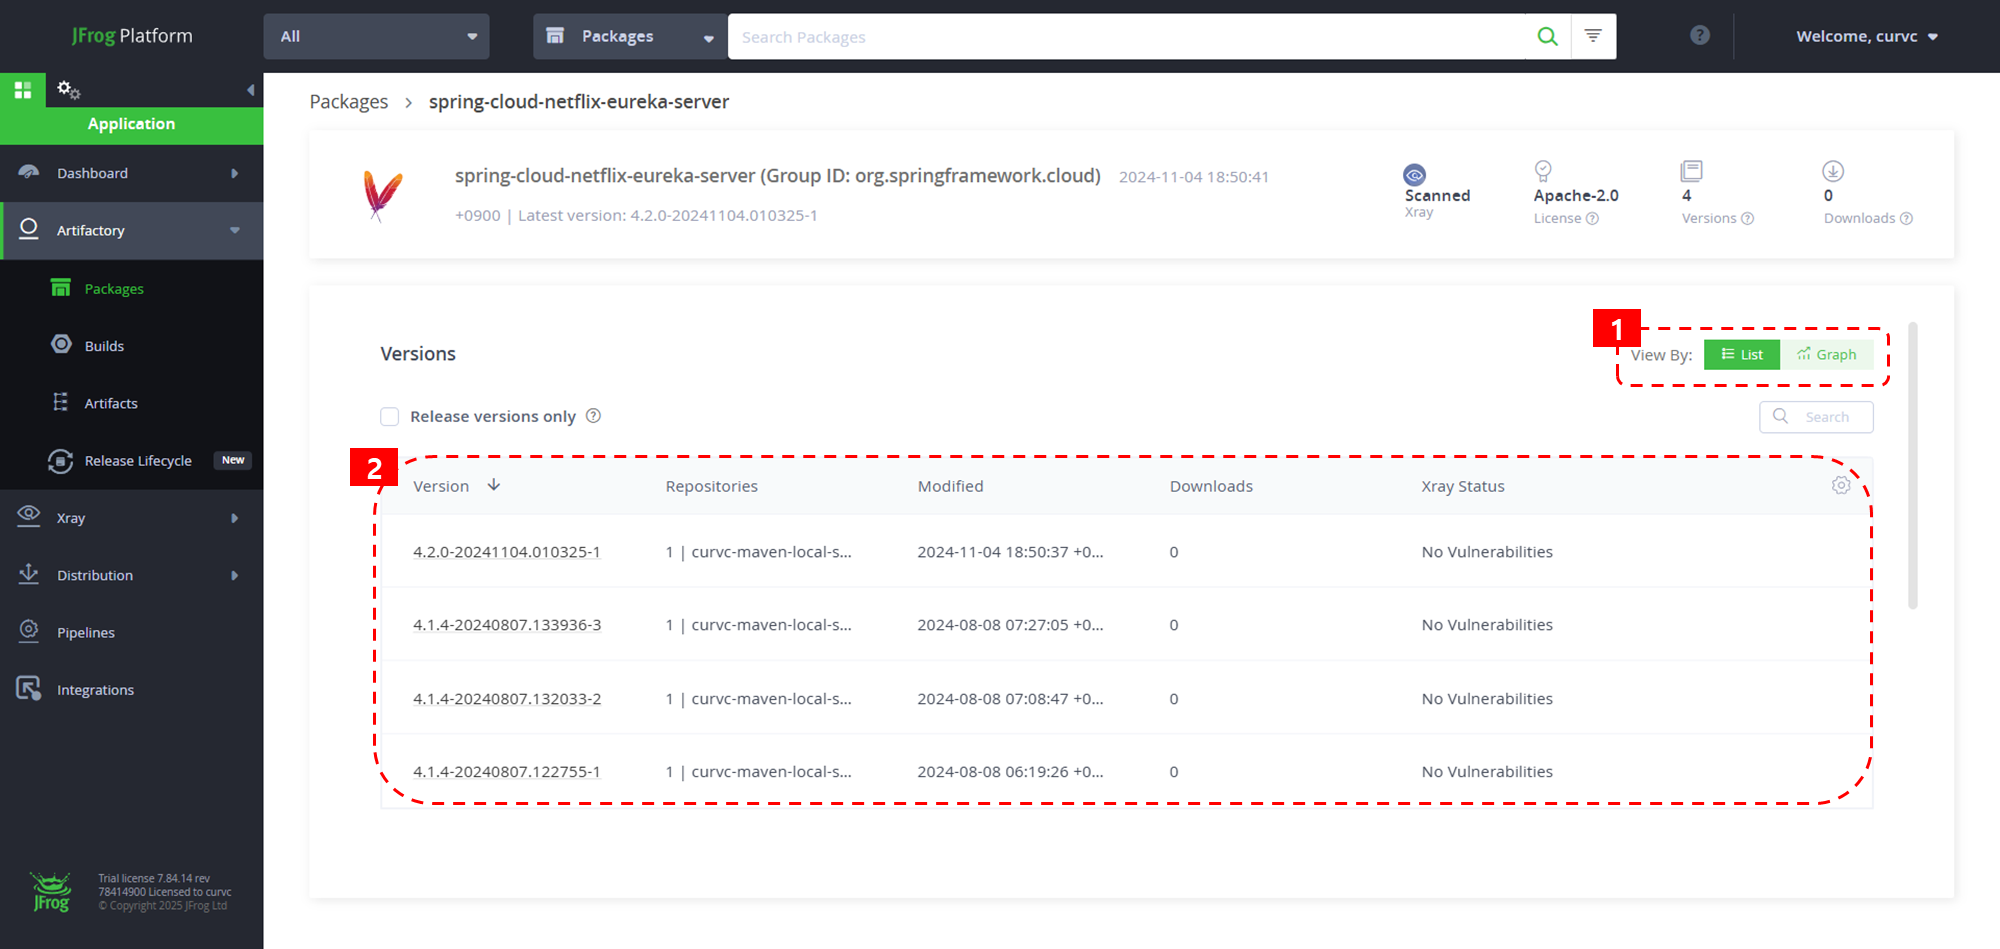
Task: Open the advanced search filter icon
Action: tap(1593, 36)
